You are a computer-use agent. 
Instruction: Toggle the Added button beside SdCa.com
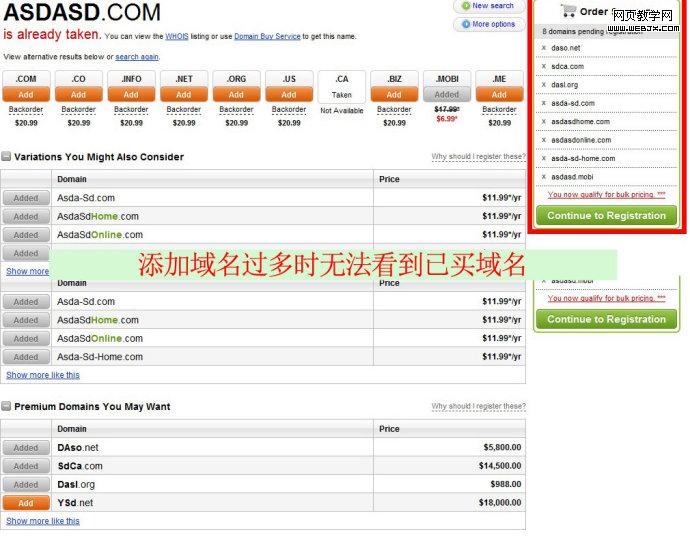26,466
